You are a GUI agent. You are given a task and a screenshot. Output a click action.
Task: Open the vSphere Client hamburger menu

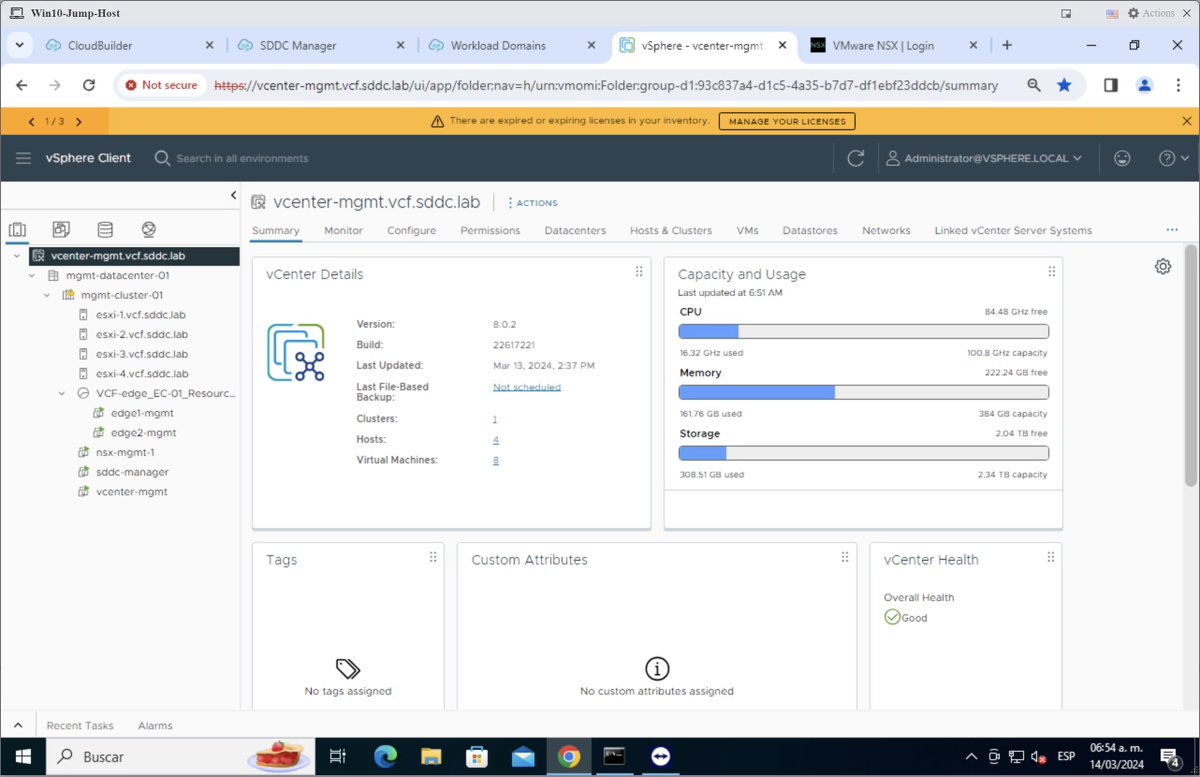pos(24,158)
